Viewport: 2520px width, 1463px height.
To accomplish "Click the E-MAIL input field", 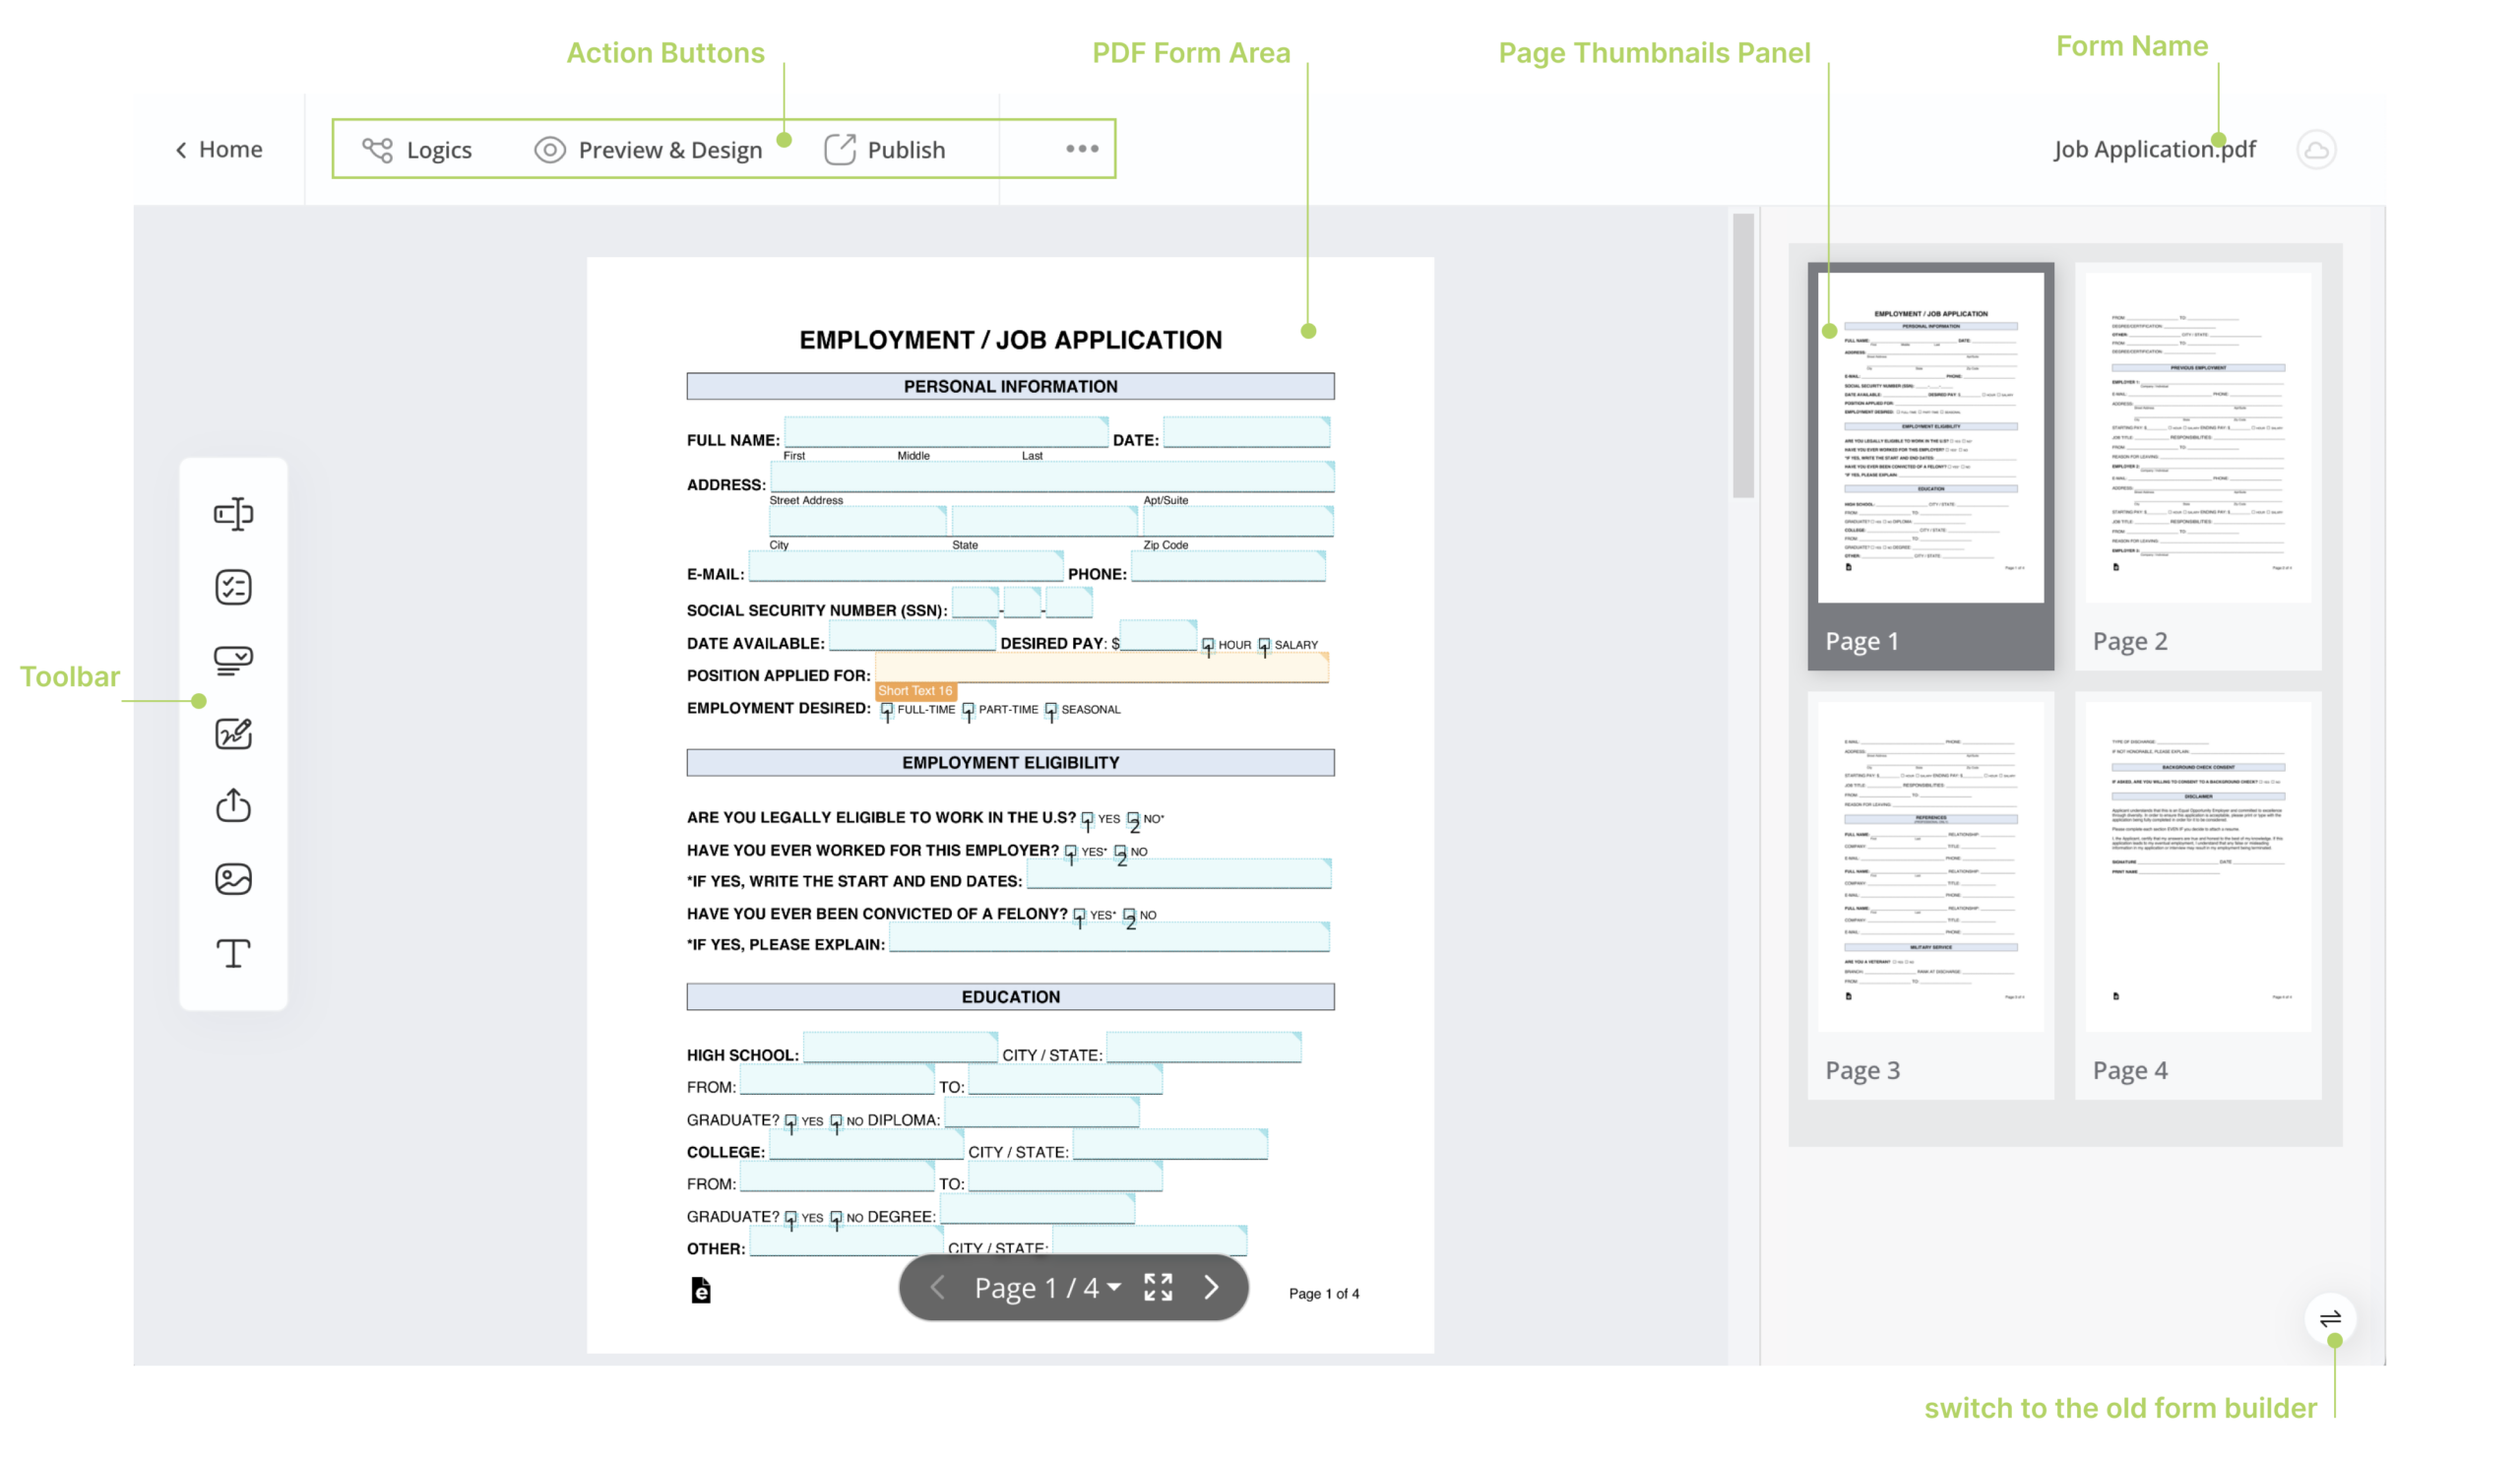I will click(905, 566).
